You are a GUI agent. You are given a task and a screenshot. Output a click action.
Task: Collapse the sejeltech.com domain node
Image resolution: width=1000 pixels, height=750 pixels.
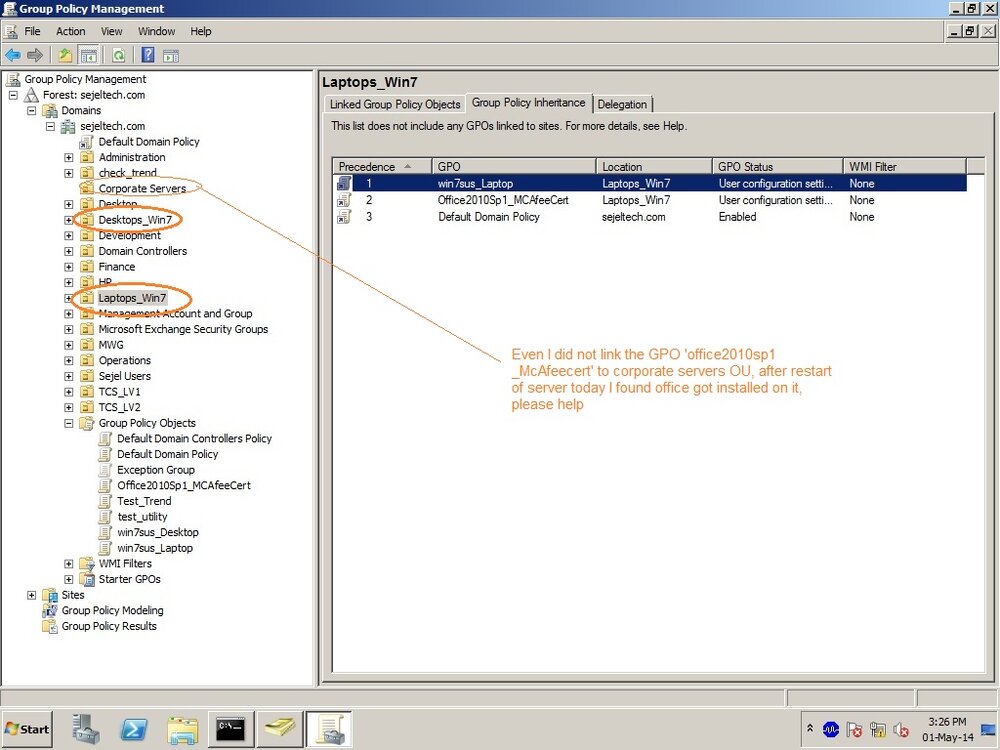pyautogui.click(x=50, y=126)
